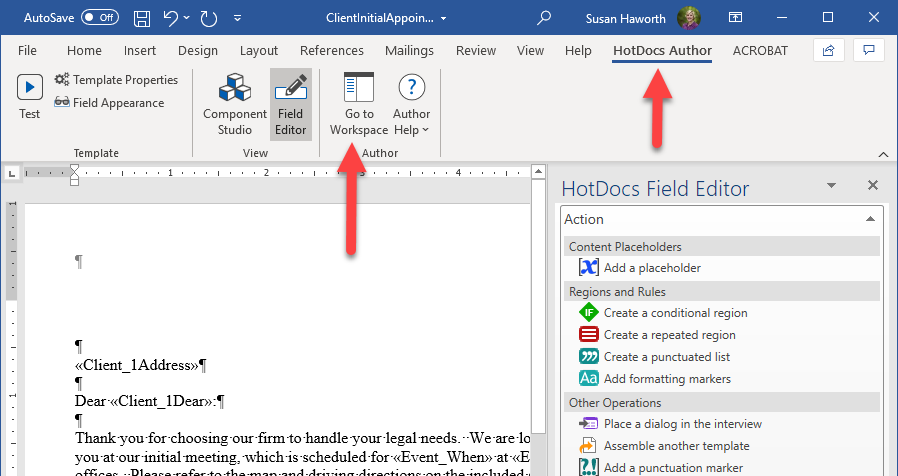Screen dimensions: 898x476
Task: Click the first line indent ruler marker
Action: [x=74, y=169]
